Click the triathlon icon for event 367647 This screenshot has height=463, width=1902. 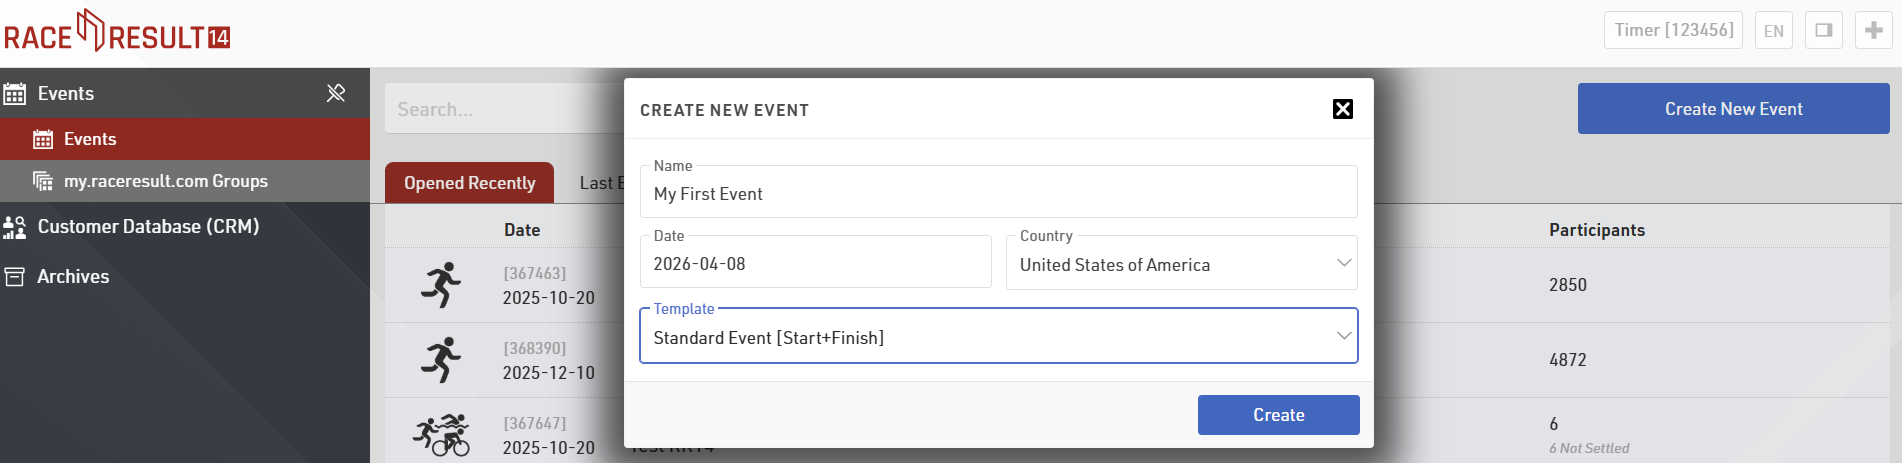point(441,435)
